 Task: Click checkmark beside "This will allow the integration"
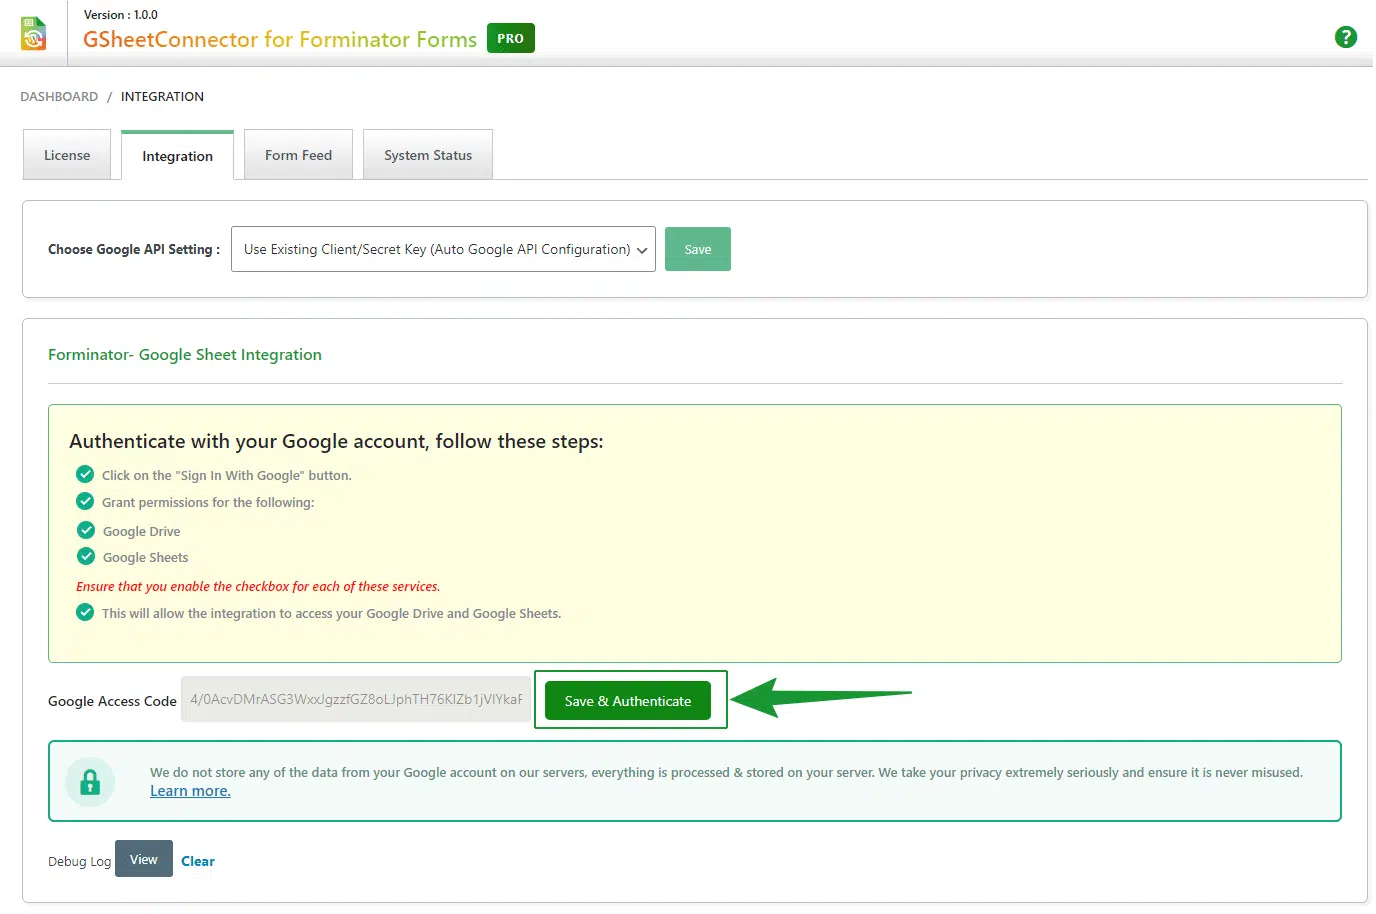(85, 612)
